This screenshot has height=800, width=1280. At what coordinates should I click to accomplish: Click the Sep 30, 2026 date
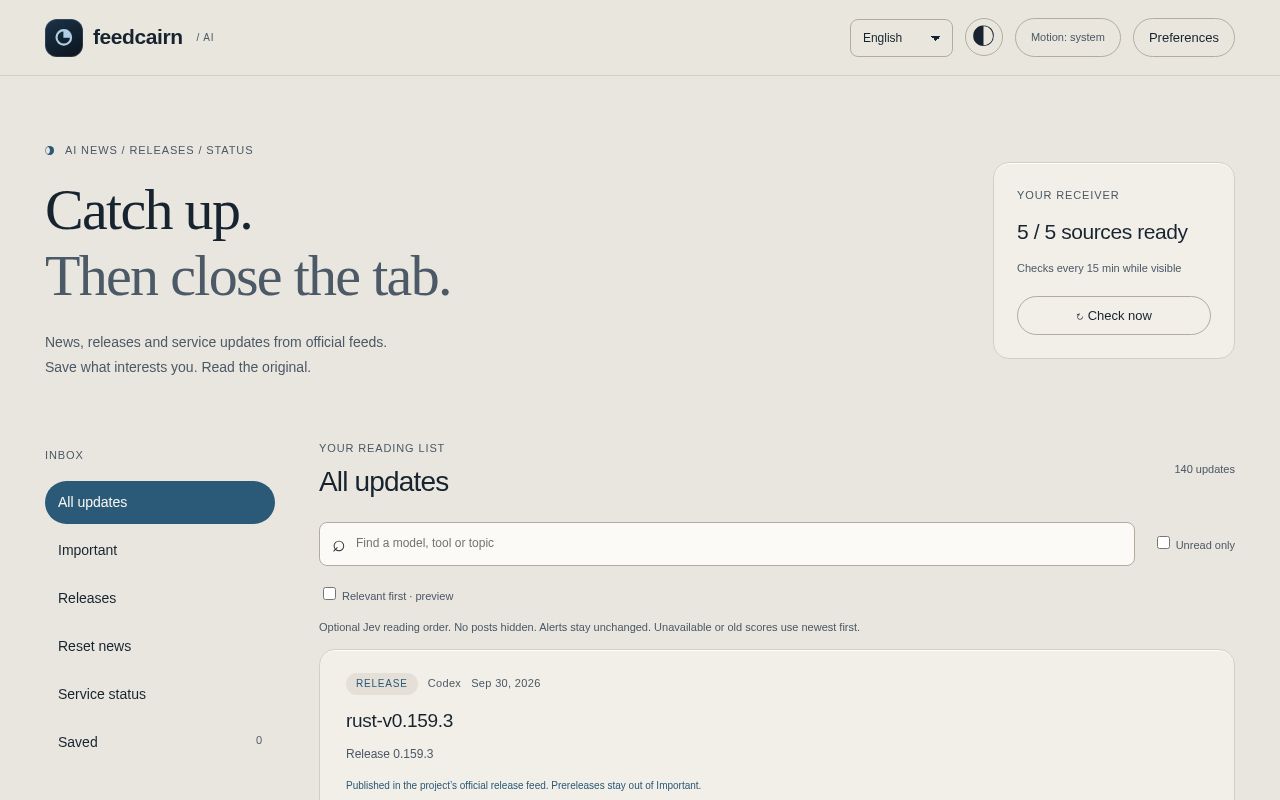506,684
